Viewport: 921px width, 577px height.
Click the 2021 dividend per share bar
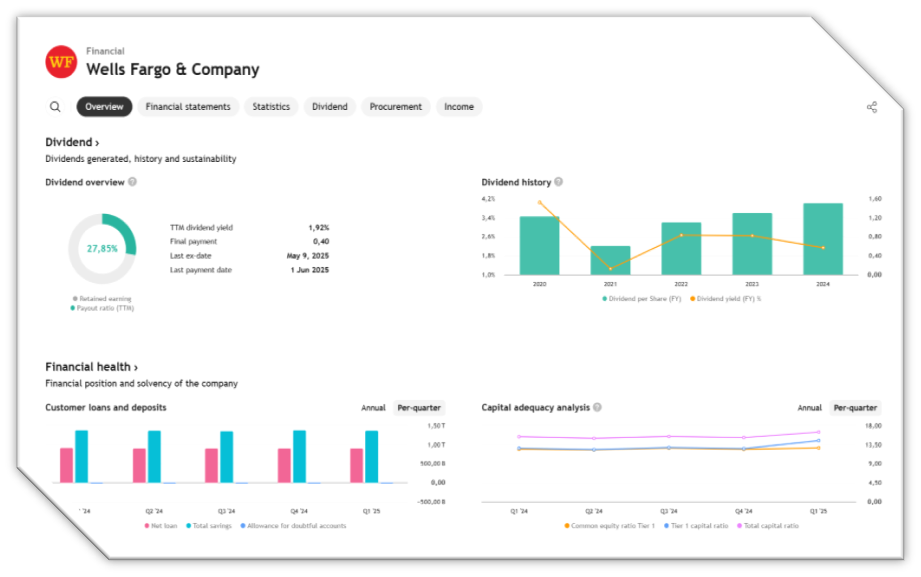pyautogui.click(x=610, y=260)
